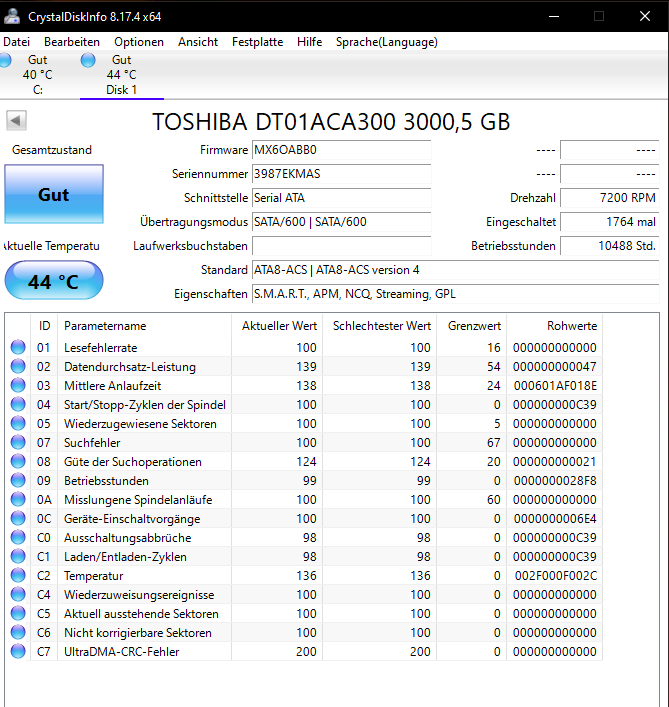This screenshot has width=669, height=707.
Task: Click the status orb for Güte der Suchoperationen
Action: pos(18,461)
